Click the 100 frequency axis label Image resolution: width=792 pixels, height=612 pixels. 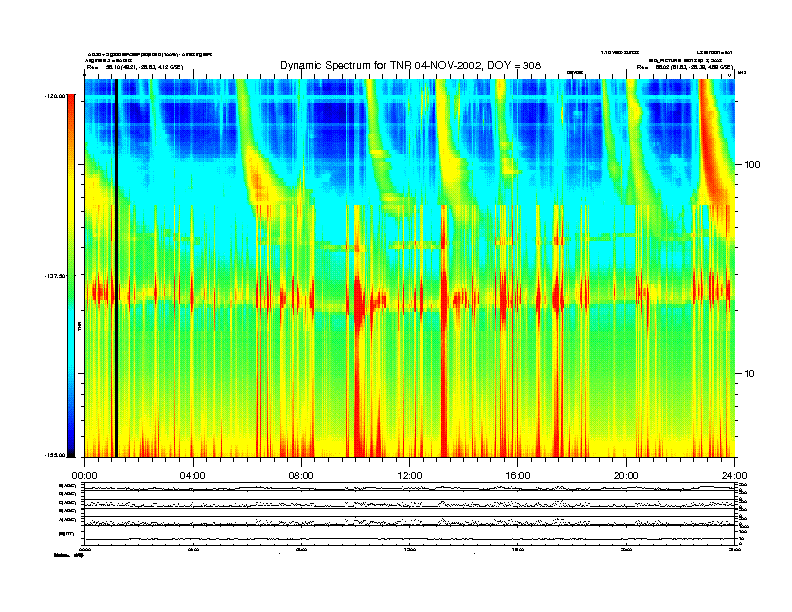tap(752, 165)
